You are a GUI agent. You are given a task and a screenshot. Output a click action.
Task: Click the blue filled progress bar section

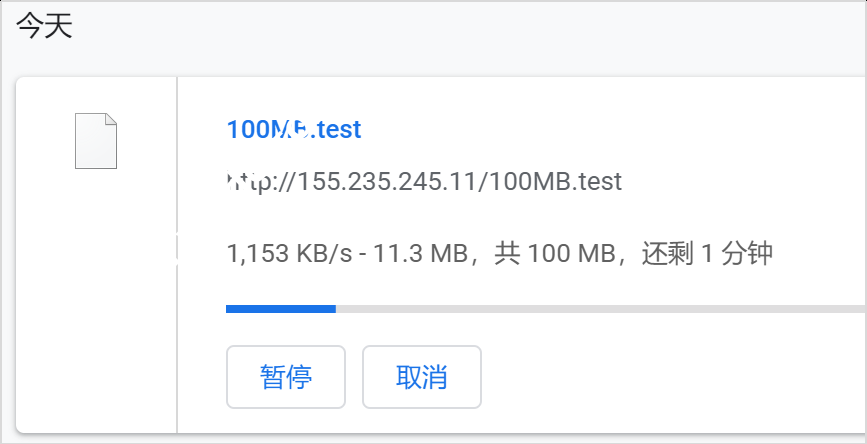(x=281, y=309)
